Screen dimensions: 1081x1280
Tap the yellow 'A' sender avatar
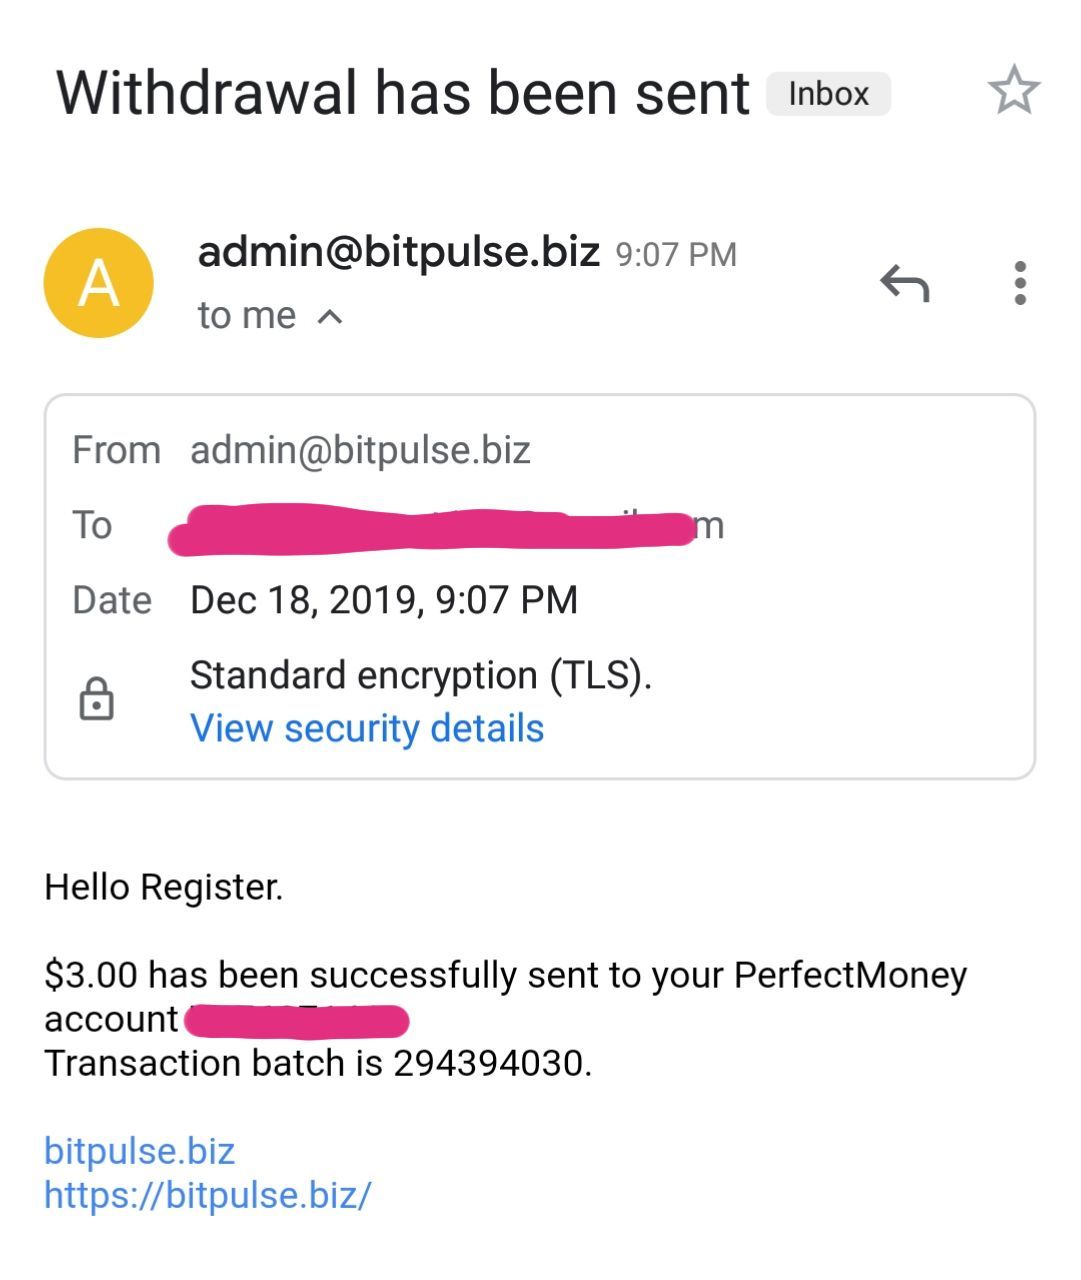[98, 283]
